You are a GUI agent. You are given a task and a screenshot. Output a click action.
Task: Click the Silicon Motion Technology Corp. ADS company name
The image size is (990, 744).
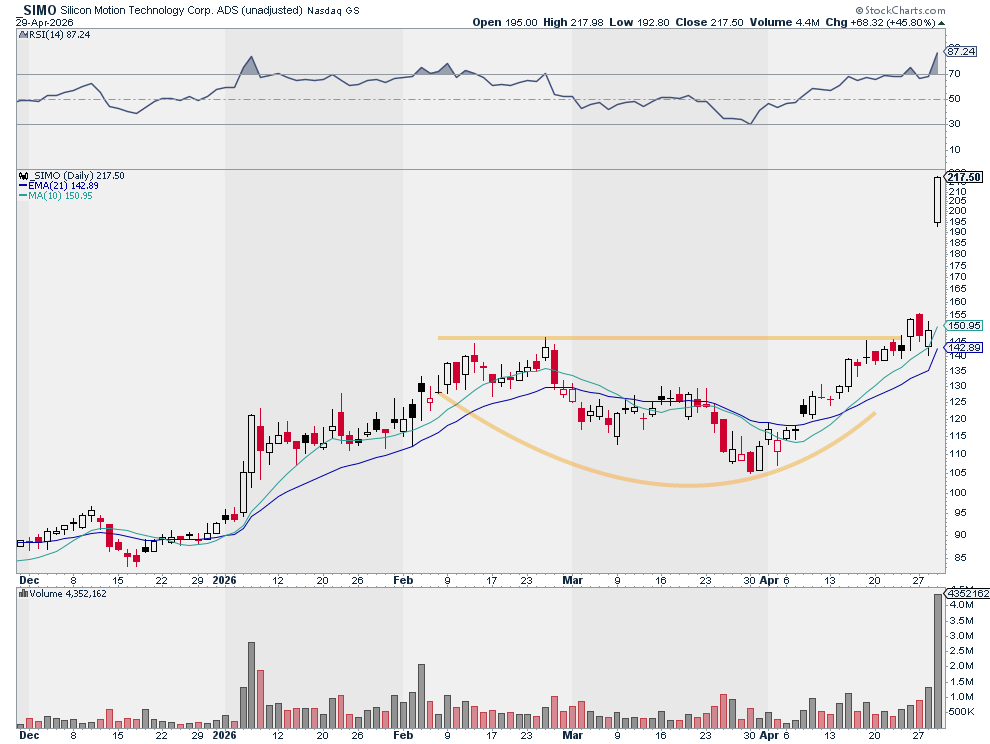point(182,10)
